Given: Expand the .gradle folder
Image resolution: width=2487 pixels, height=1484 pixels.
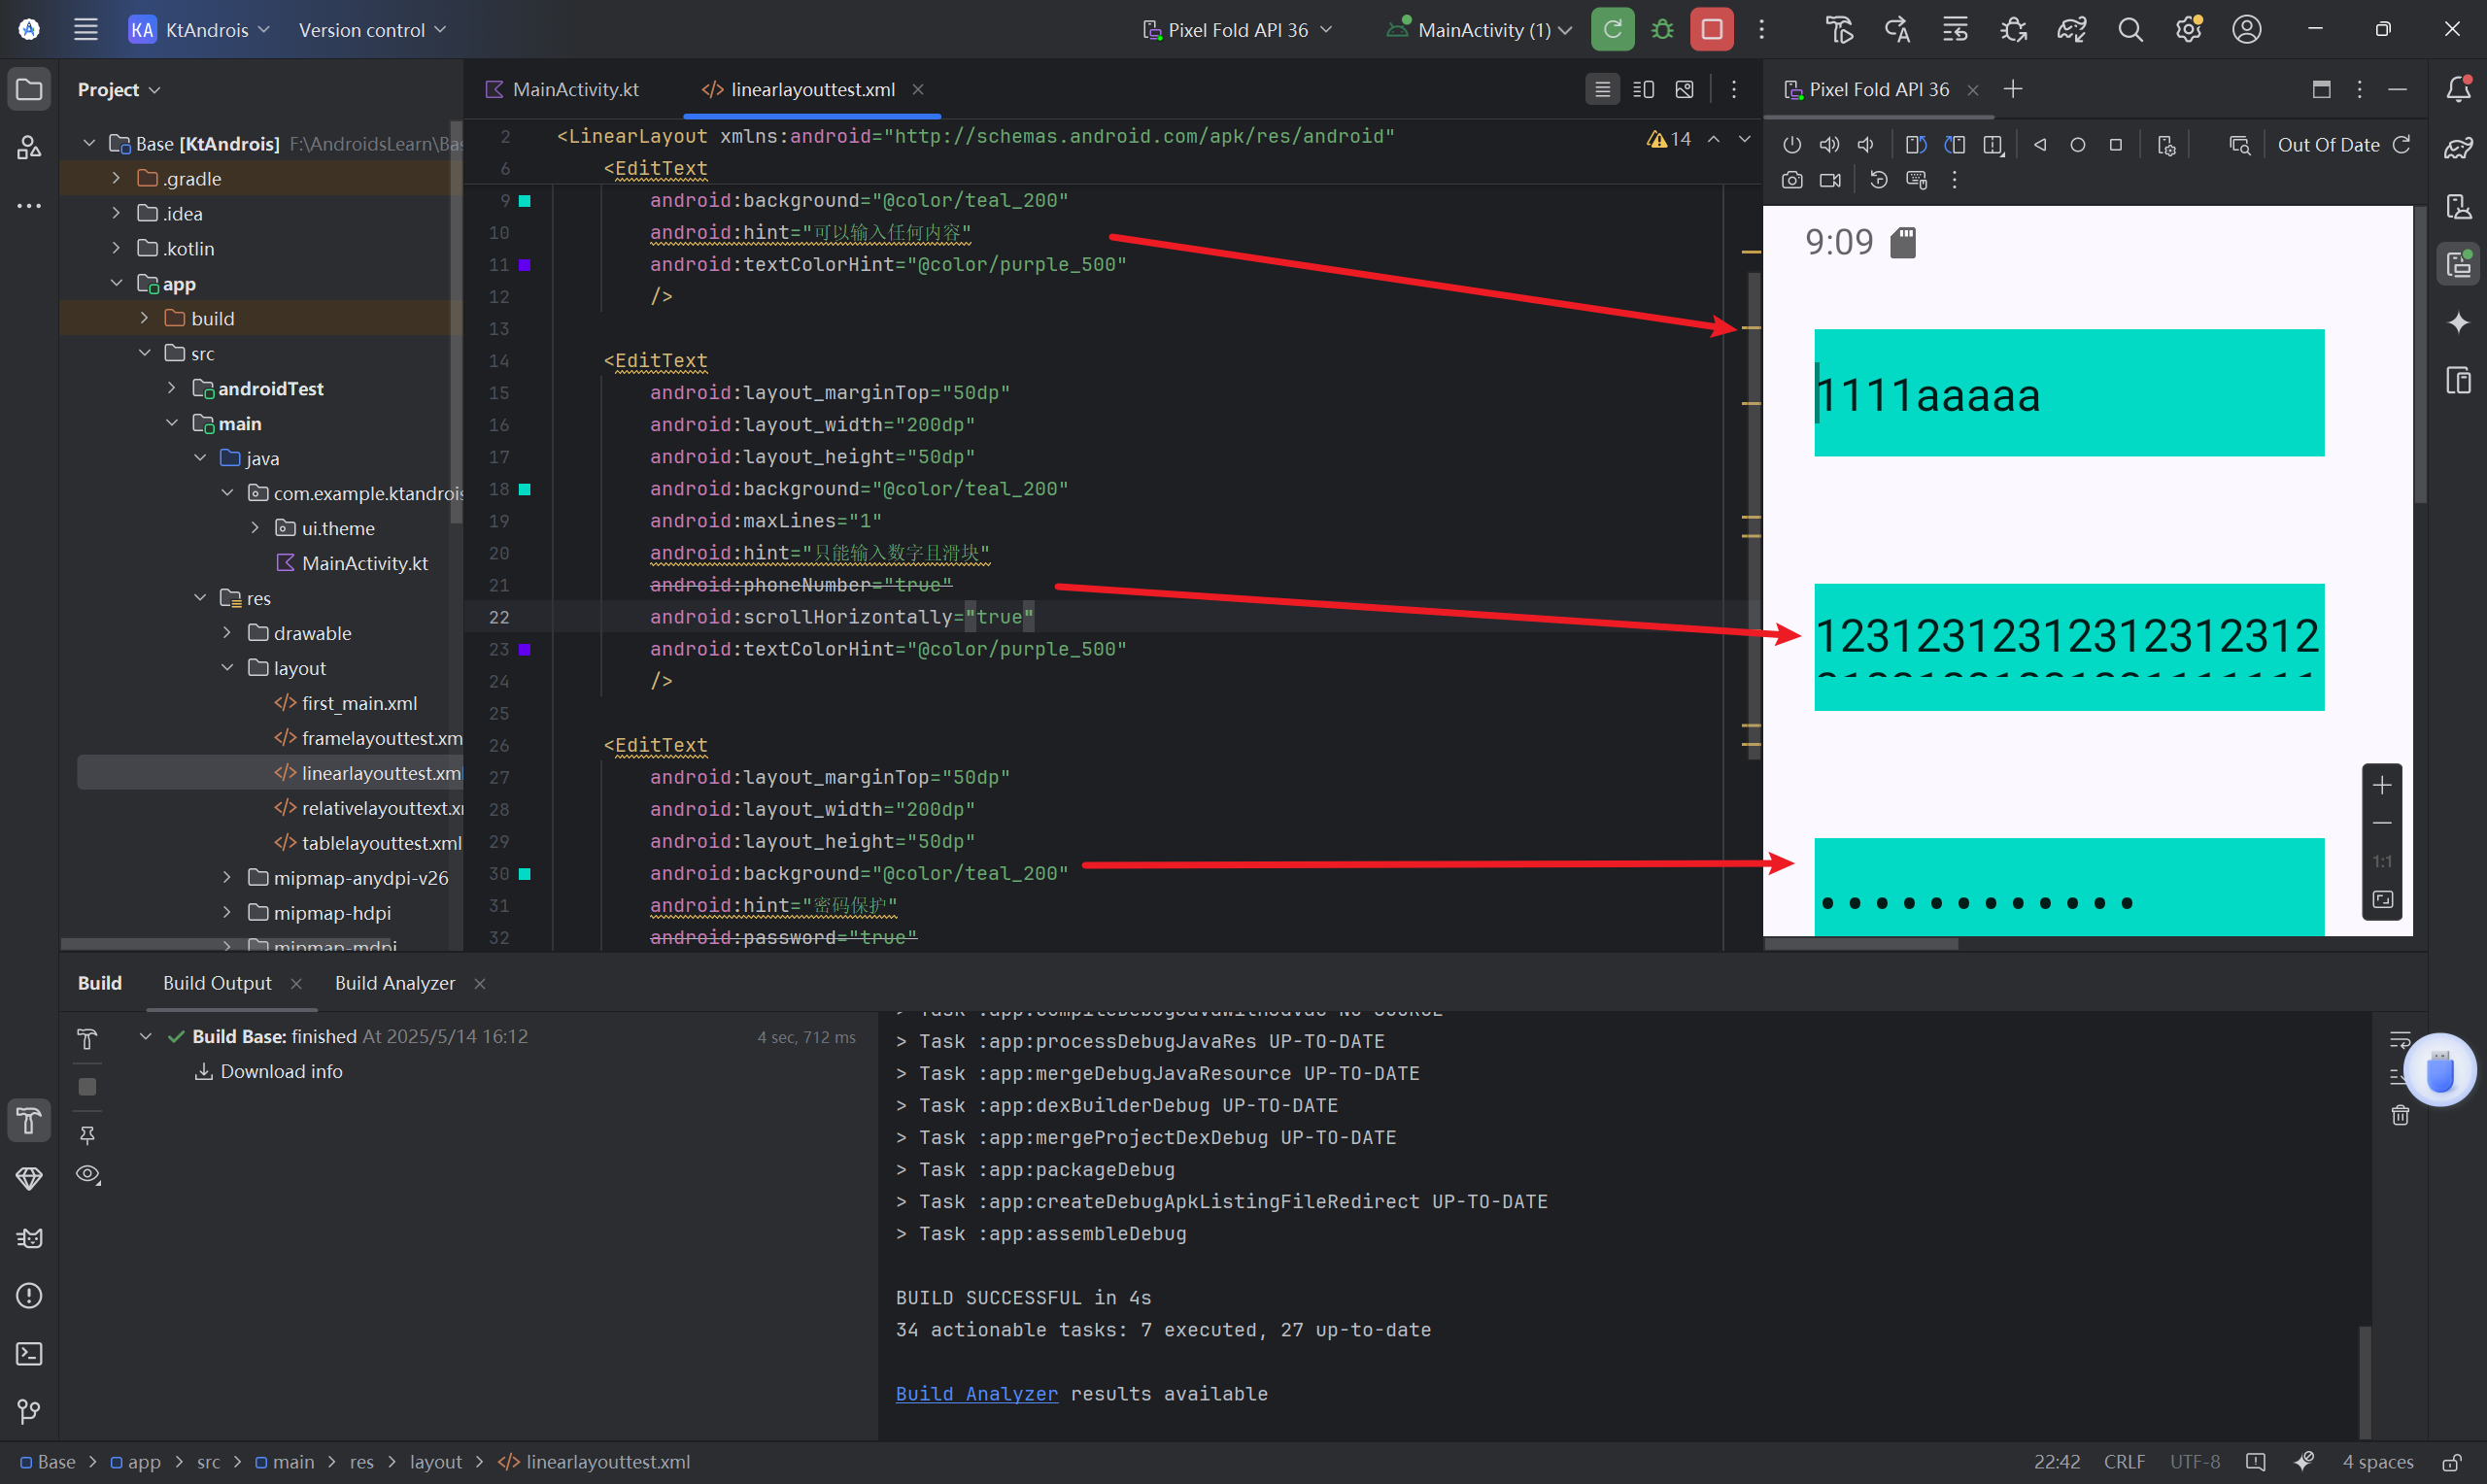Looking at the screenshot, I should pyautogui.click(x=116, y=178).
